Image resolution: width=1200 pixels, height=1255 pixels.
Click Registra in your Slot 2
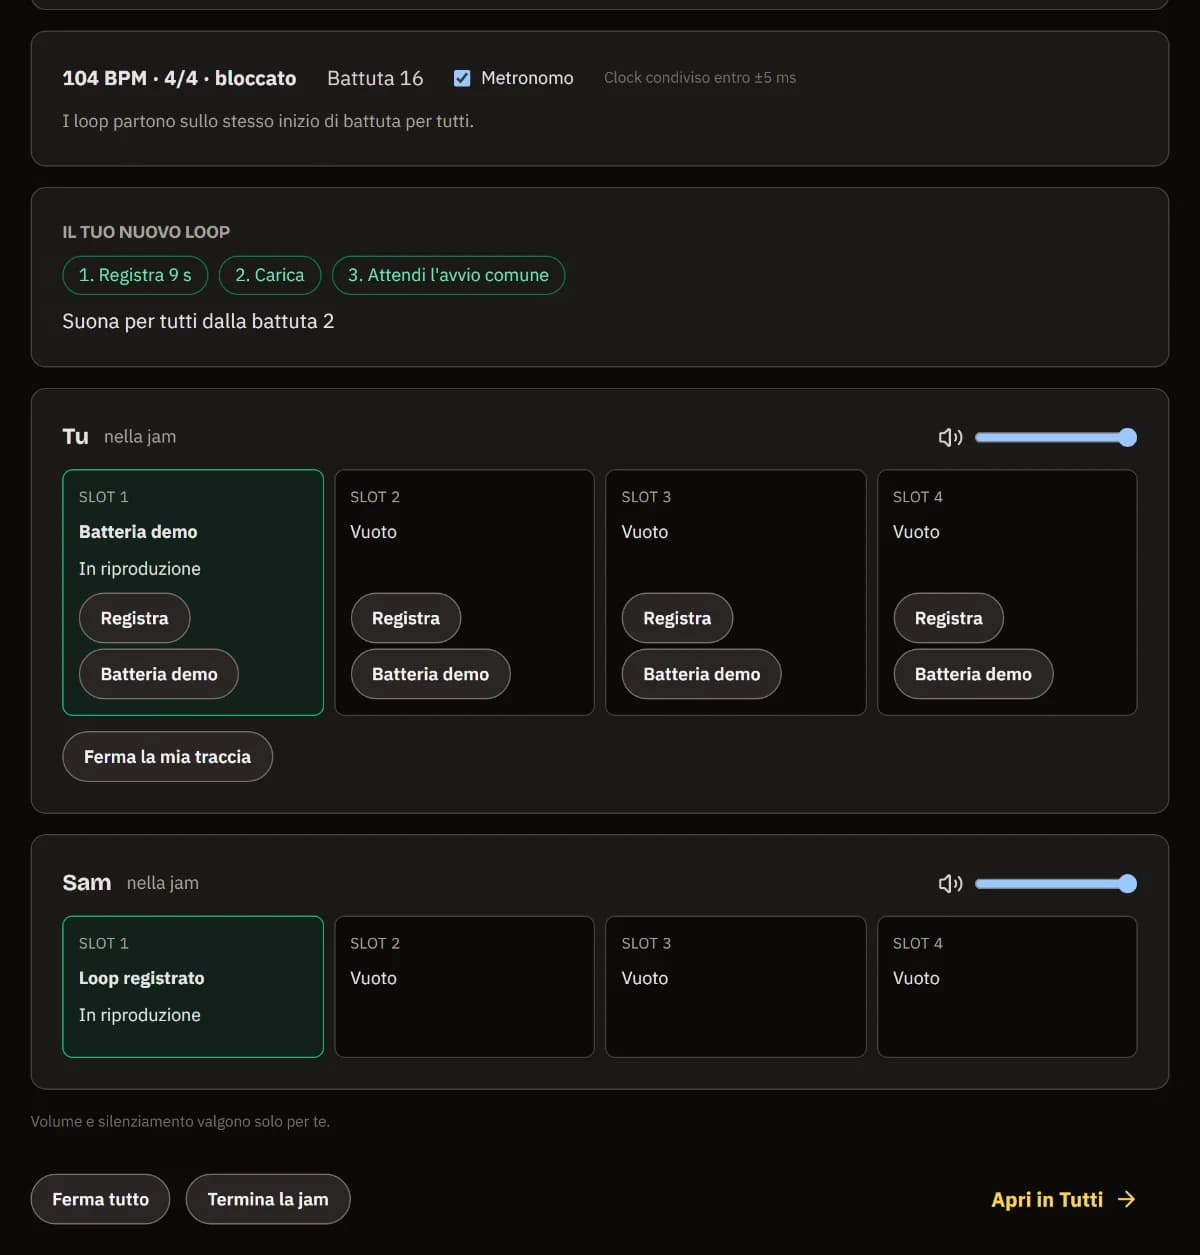pos(406,618)
